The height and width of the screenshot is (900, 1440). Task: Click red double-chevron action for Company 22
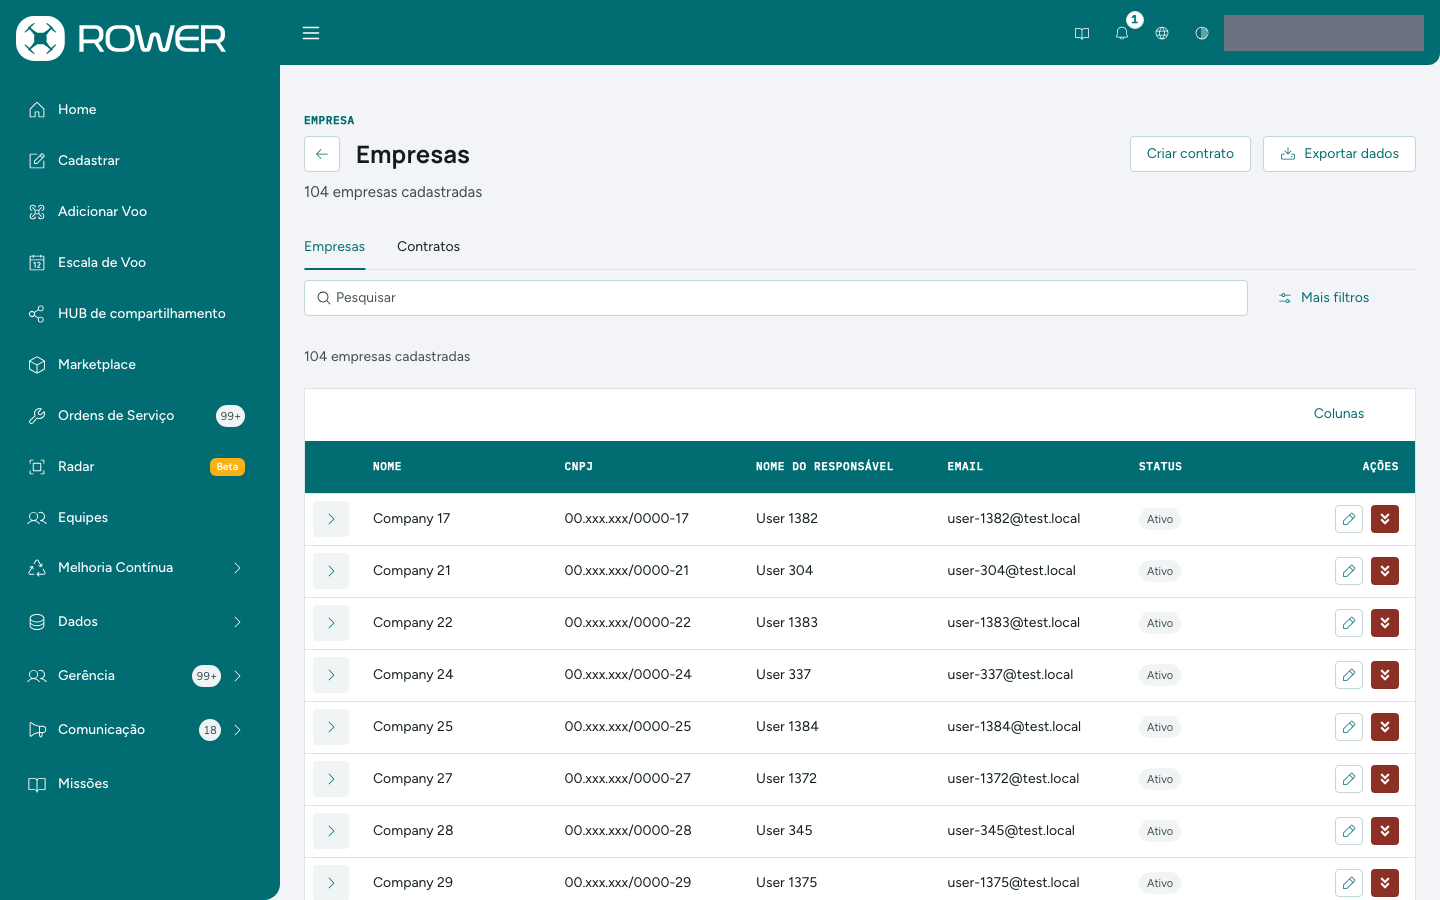[x=1385, y=623]
